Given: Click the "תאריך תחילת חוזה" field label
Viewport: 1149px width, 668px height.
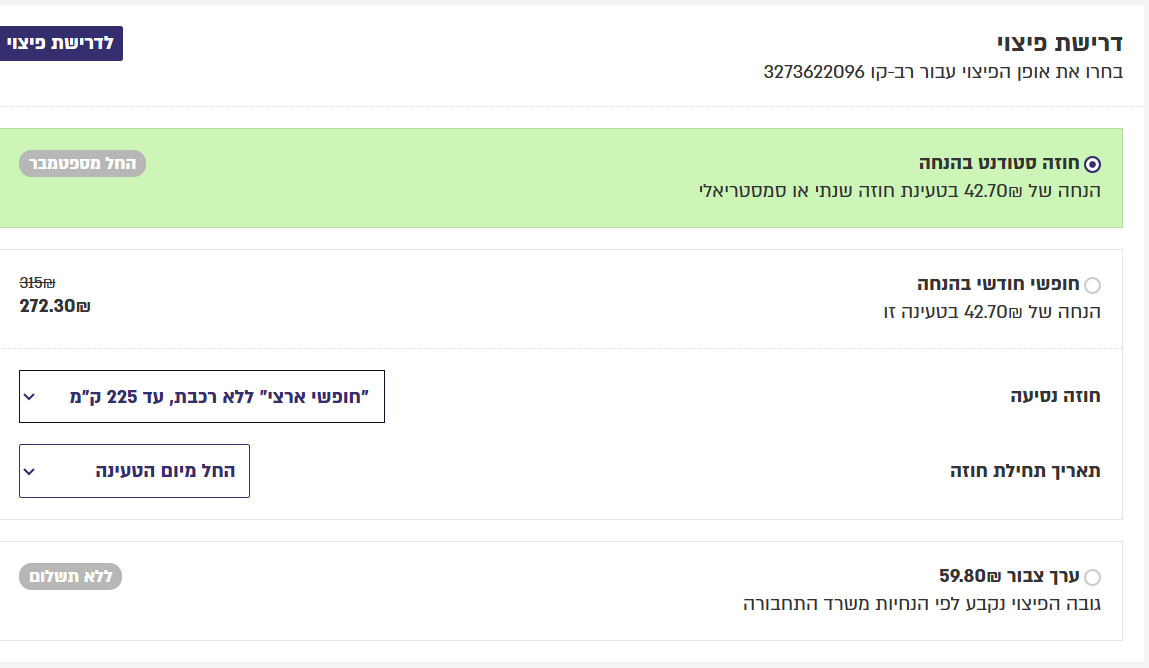Looking at the screenshot, I should [1025, 471].
